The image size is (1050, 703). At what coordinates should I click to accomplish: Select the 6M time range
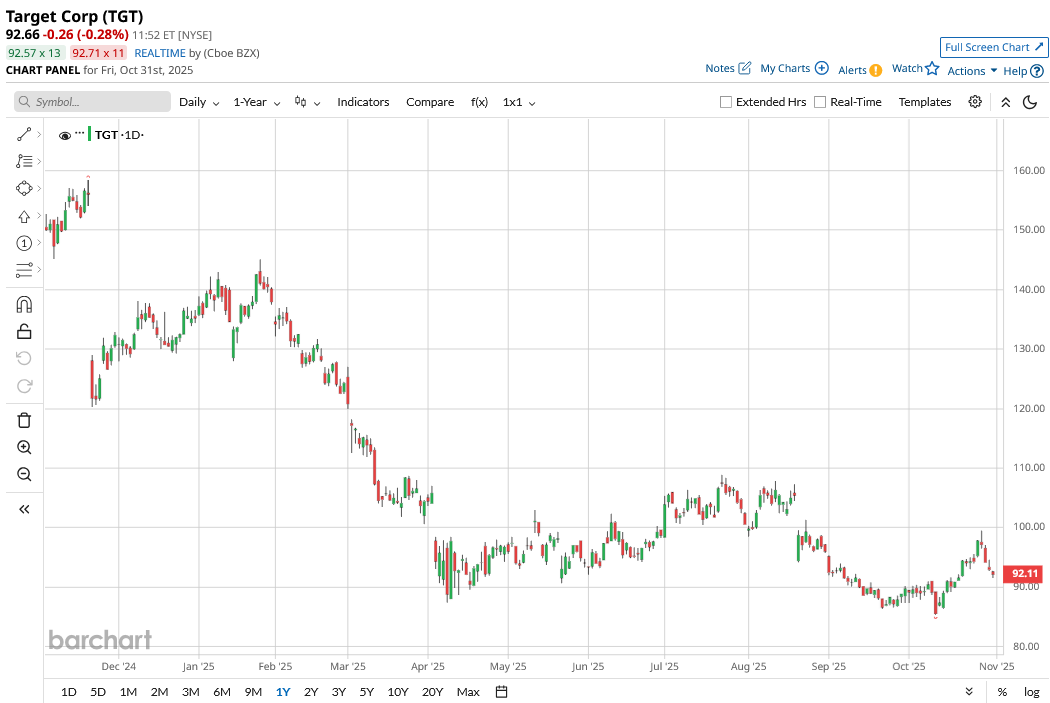coord(222,692)
